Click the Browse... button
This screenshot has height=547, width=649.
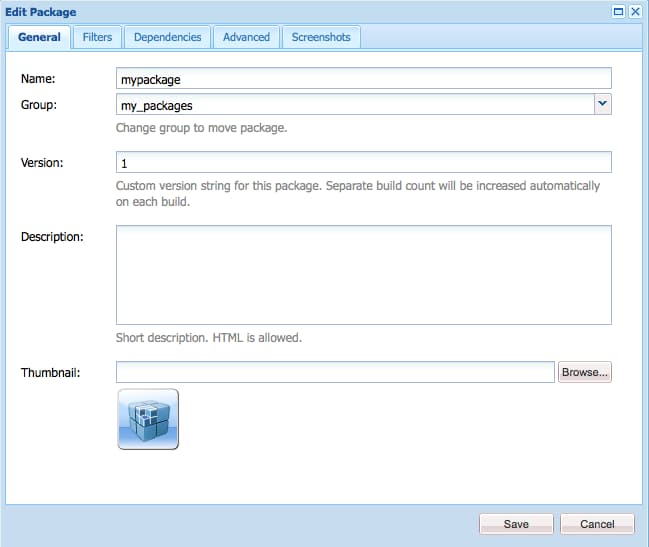point(584,372)
